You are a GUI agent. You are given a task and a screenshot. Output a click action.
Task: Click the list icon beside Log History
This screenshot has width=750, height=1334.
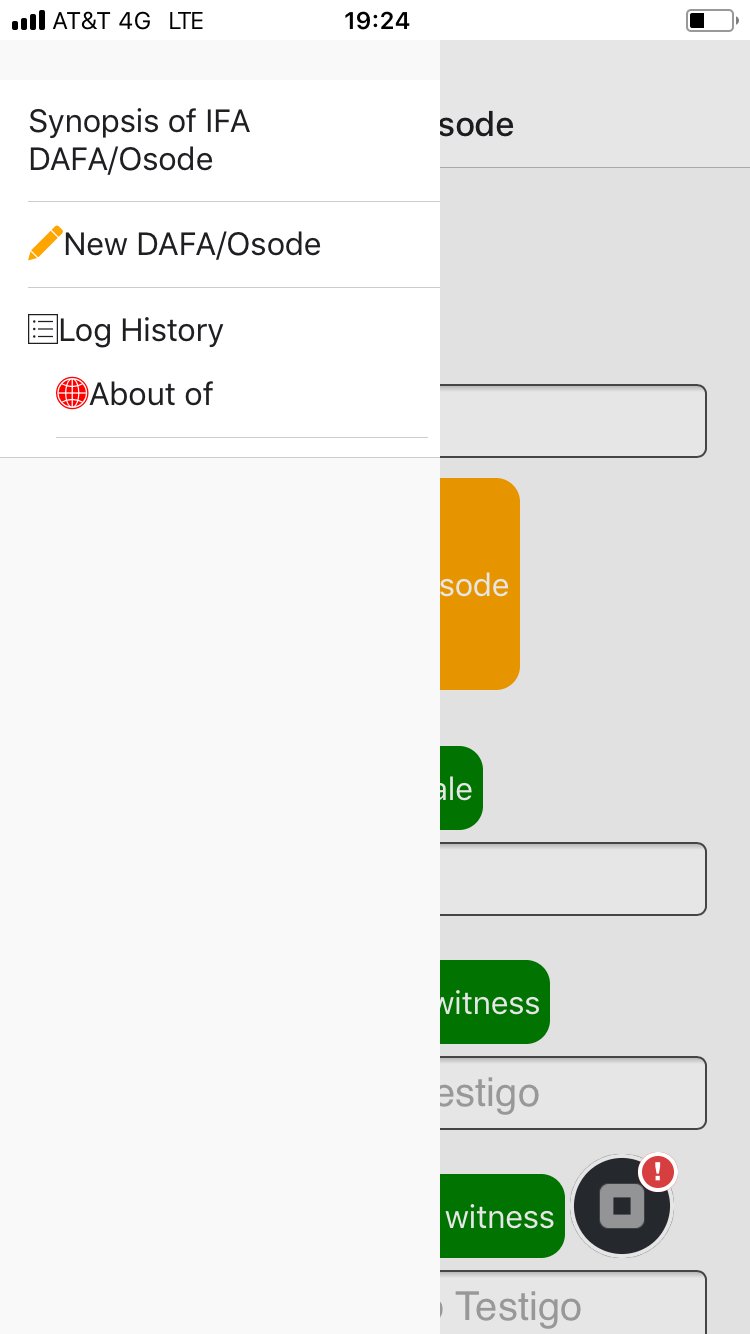42,330
